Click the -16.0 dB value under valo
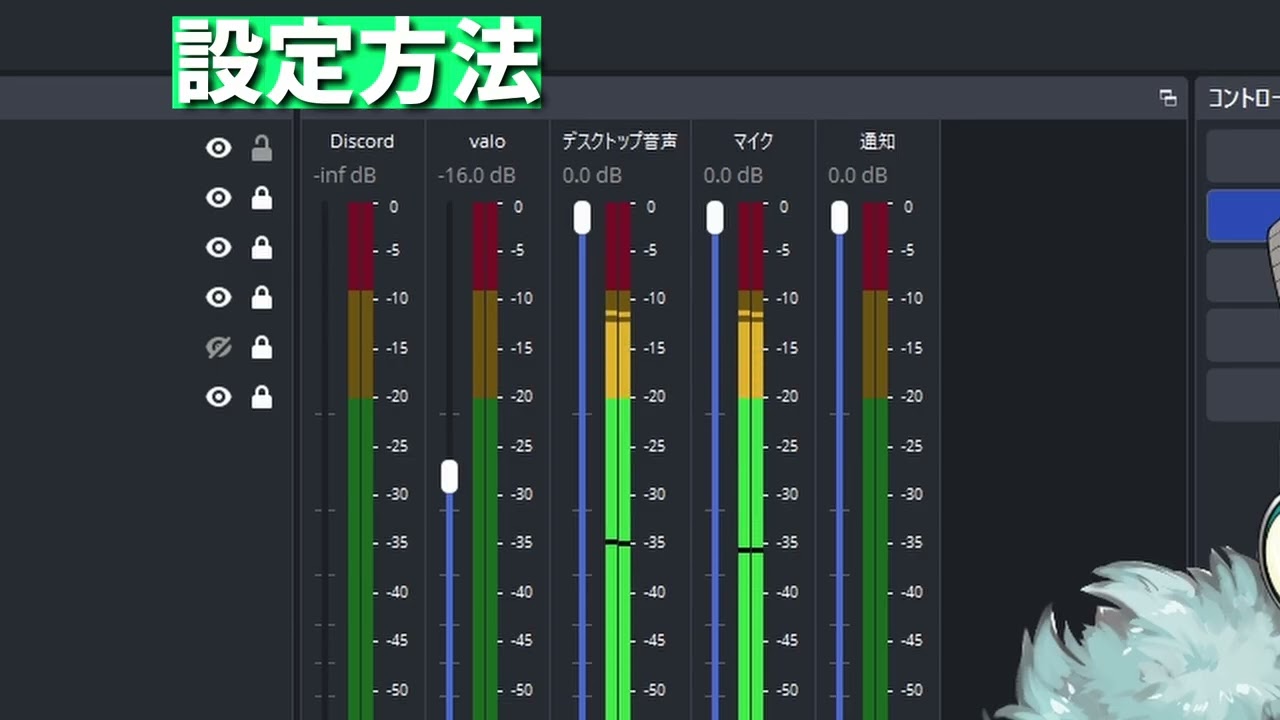The image size is (1280, 720). coord(476,176)
